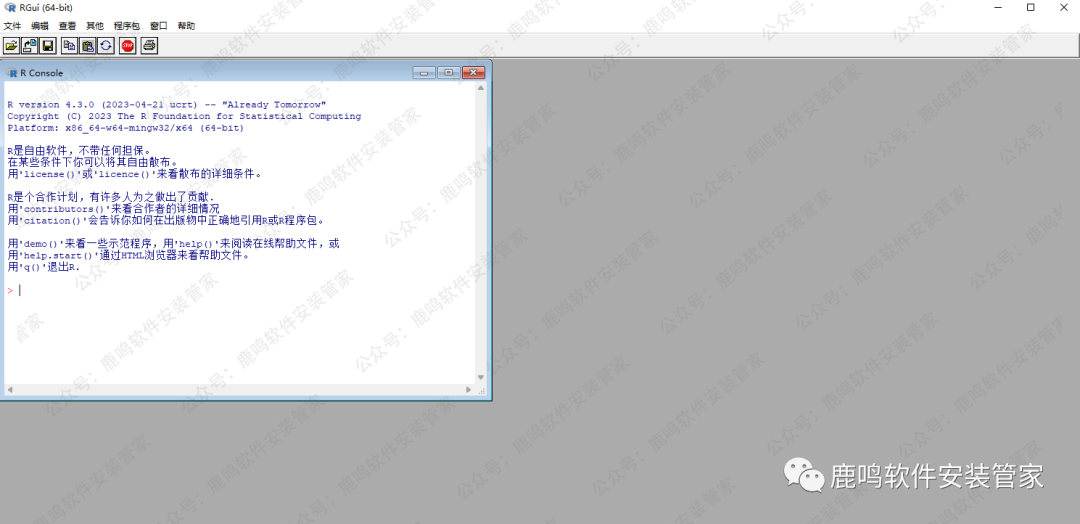Open the 查看 menu
Screen dimensions: 1080x524
(x=68, y=26)
